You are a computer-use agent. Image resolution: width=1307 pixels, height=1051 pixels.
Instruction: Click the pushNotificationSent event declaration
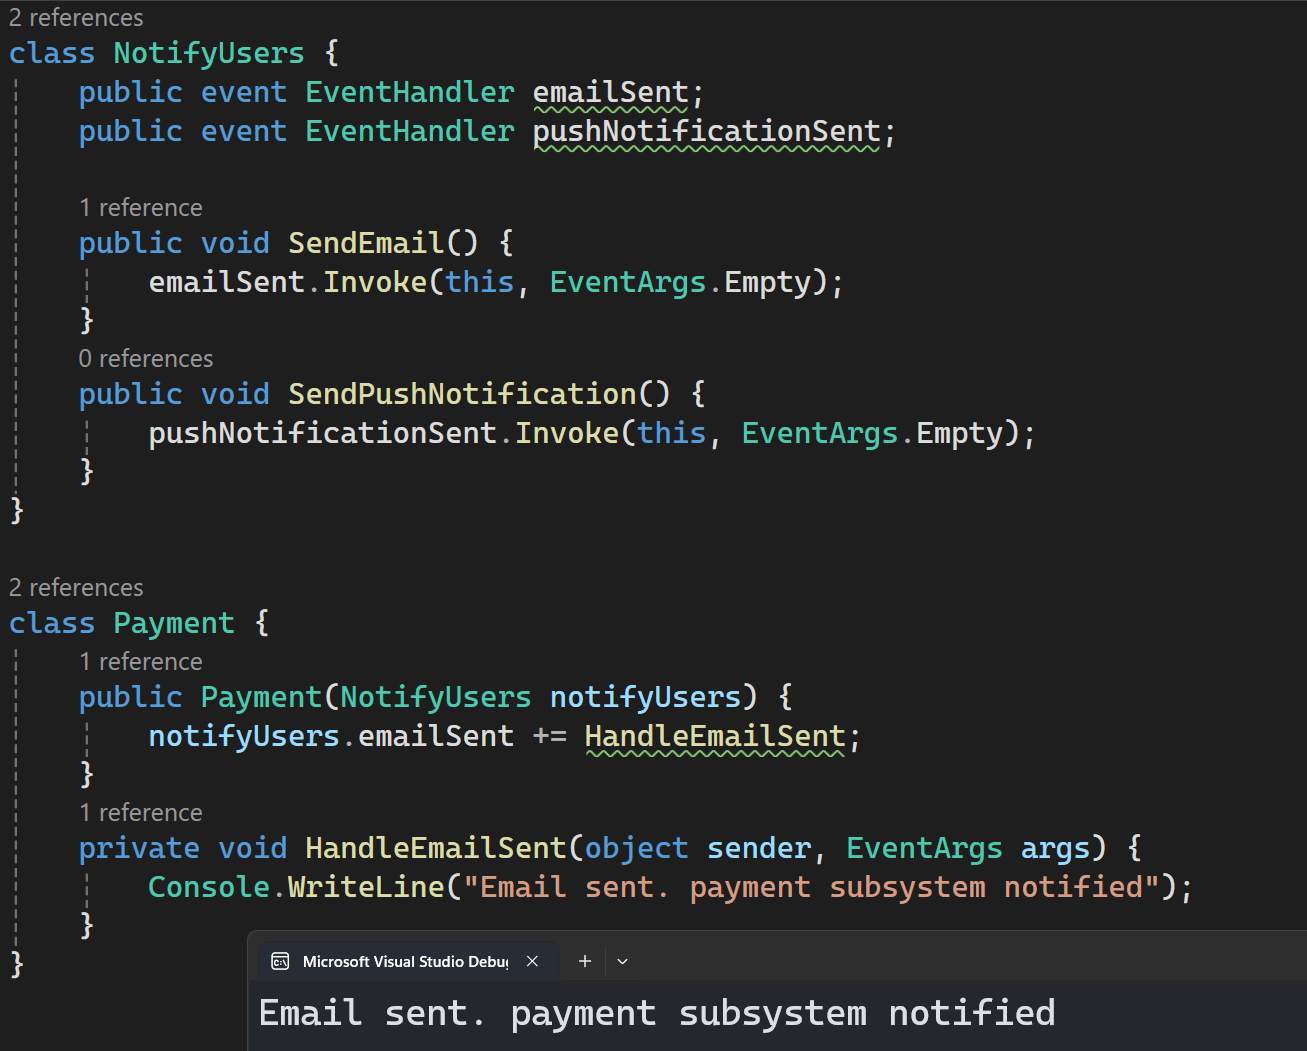pyautogui.click(x=706, y=132)
